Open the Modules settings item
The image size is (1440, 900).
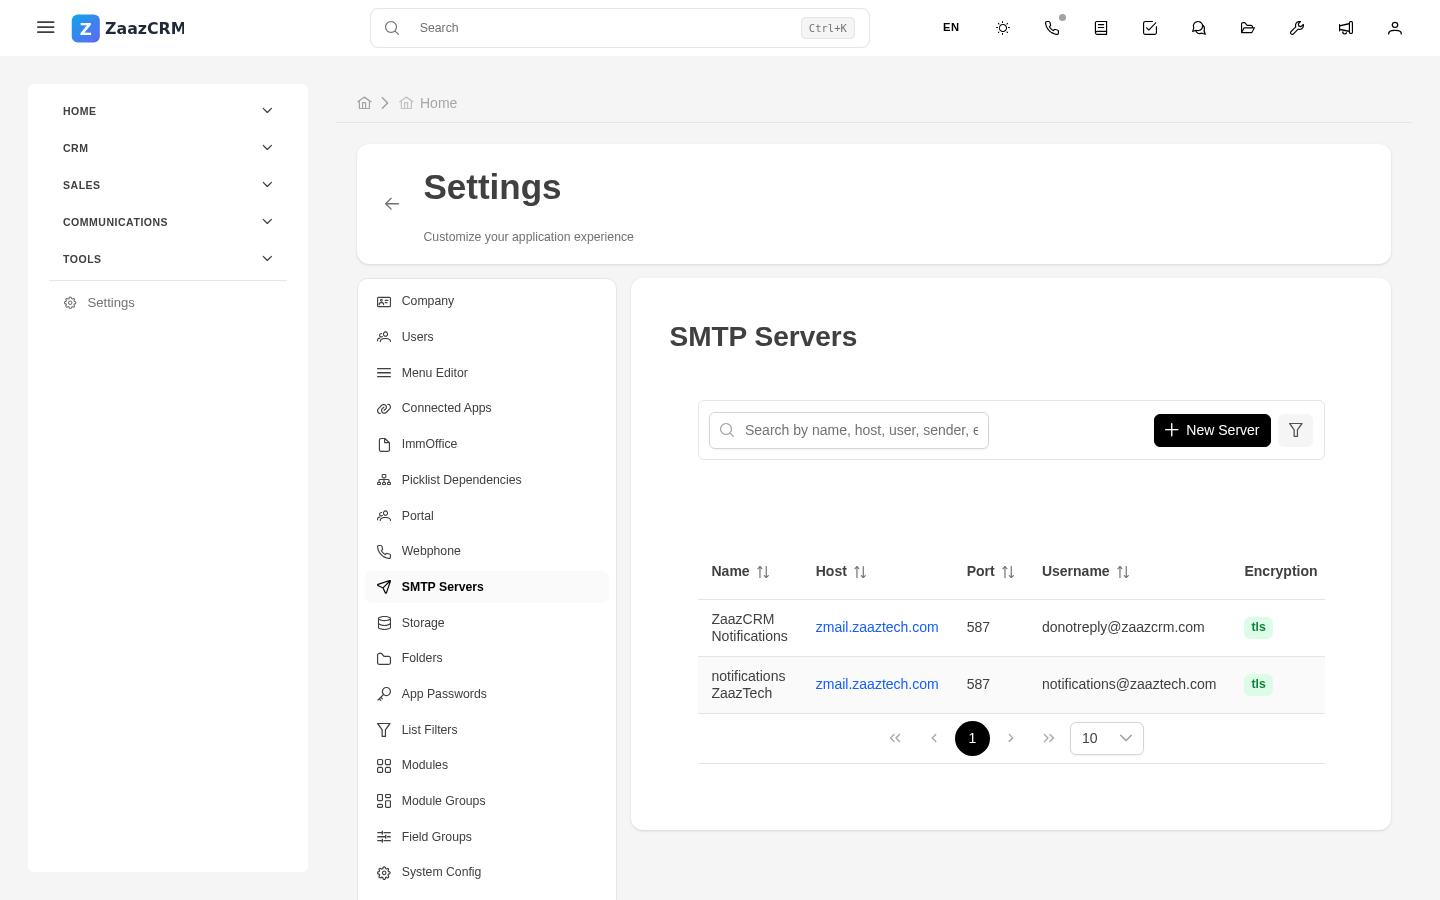click(487, 765)
